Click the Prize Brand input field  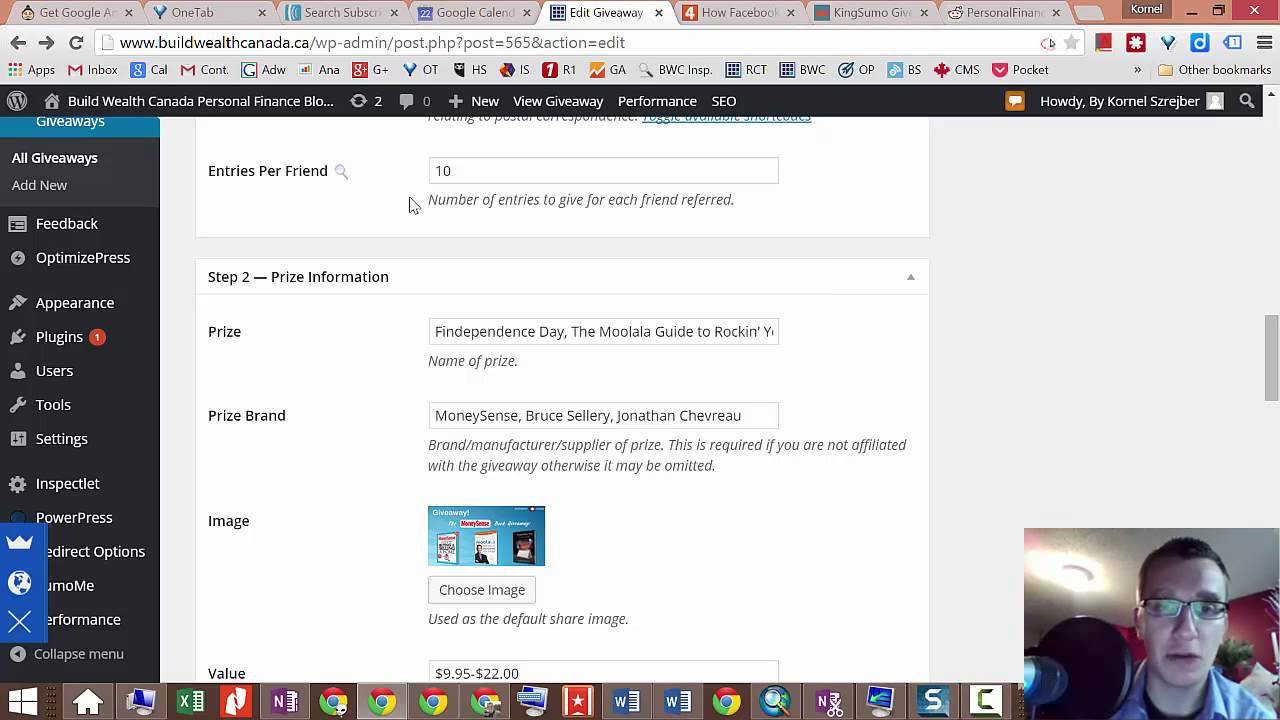click(x=603, y=416)
